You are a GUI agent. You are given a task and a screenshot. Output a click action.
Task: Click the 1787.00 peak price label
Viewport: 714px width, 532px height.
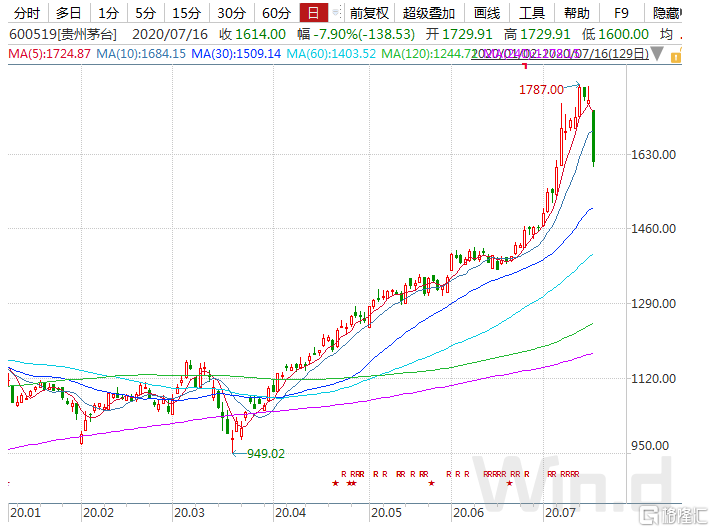(541, 90)
